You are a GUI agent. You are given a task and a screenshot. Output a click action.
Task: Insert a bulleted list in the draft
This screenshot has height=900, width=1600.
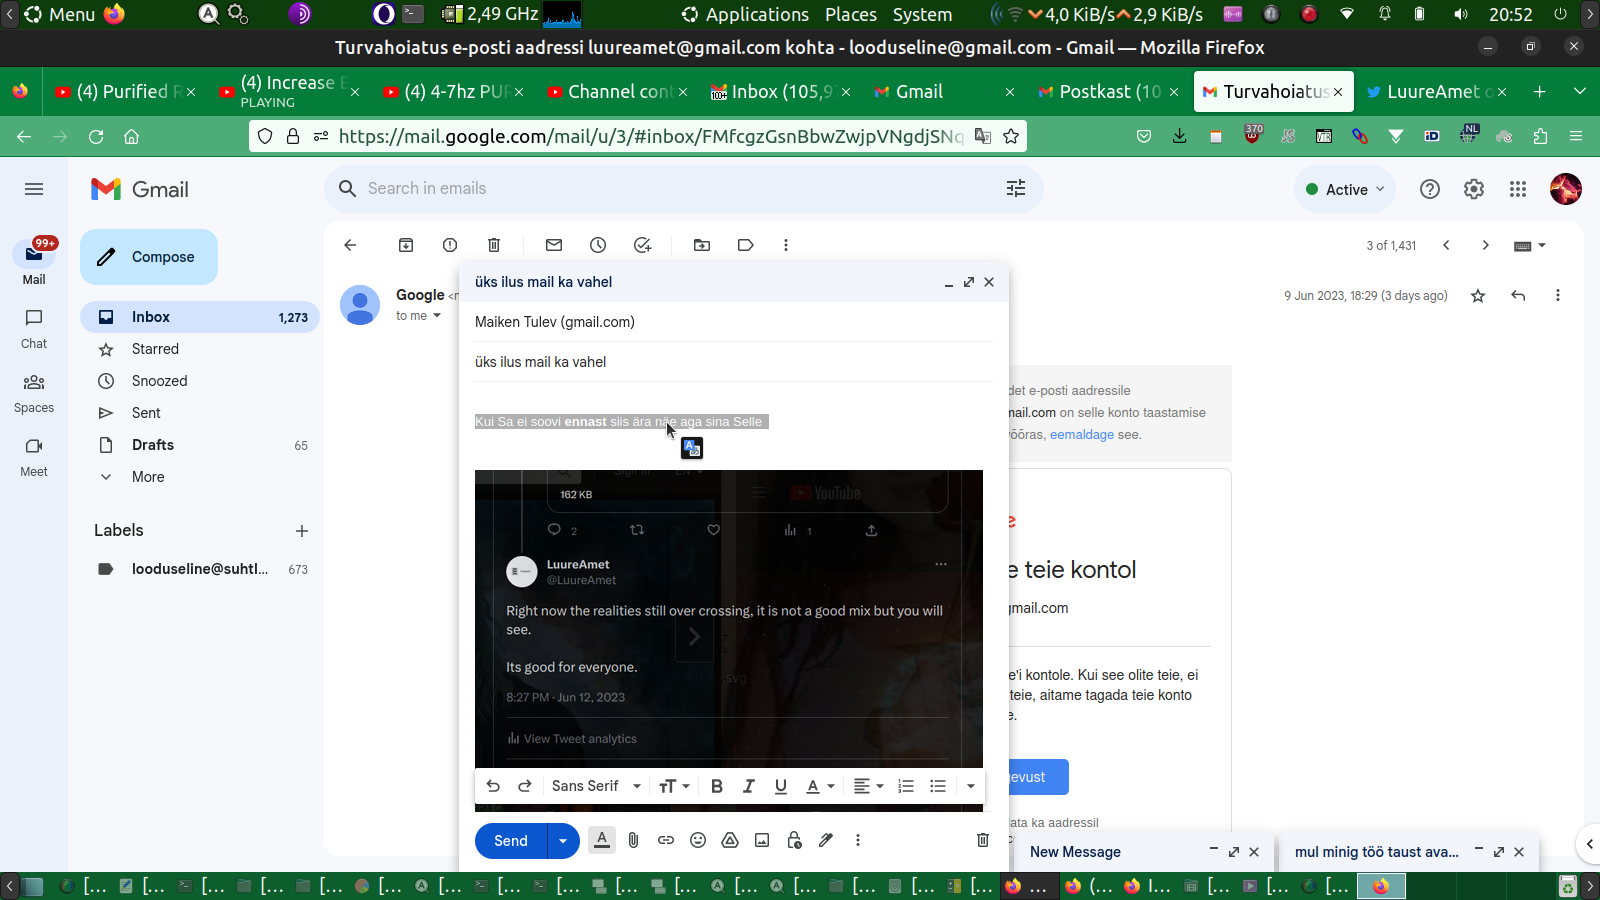(938, 786)
